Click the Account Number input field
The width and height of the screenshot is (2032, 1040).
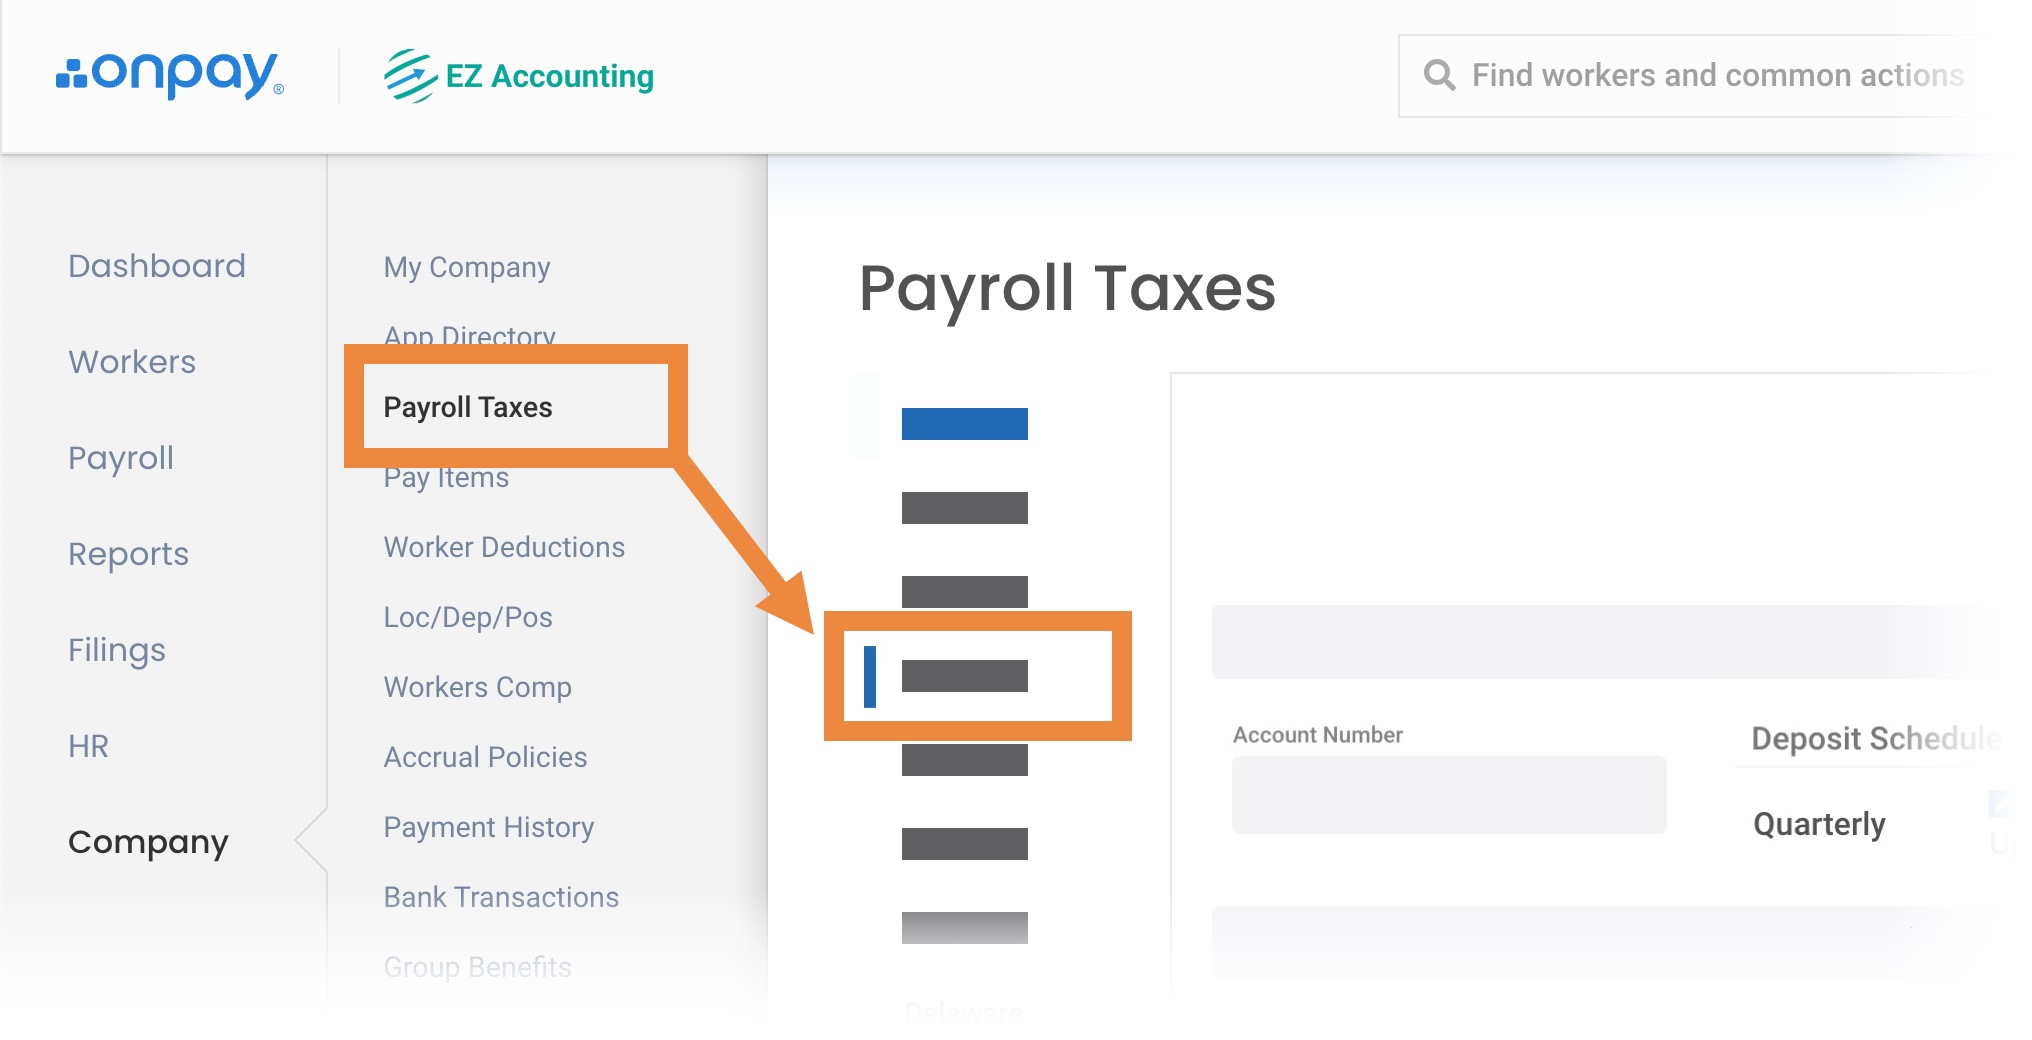point(1449,795)
